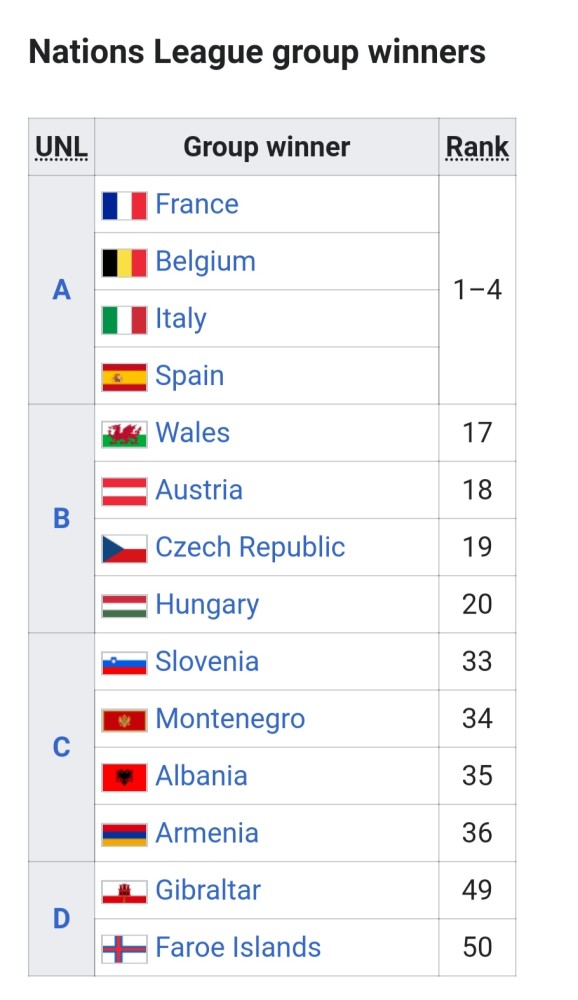578x1000 pixels.
Task: Open the Austria team link
Action: [x=199, y=490]
